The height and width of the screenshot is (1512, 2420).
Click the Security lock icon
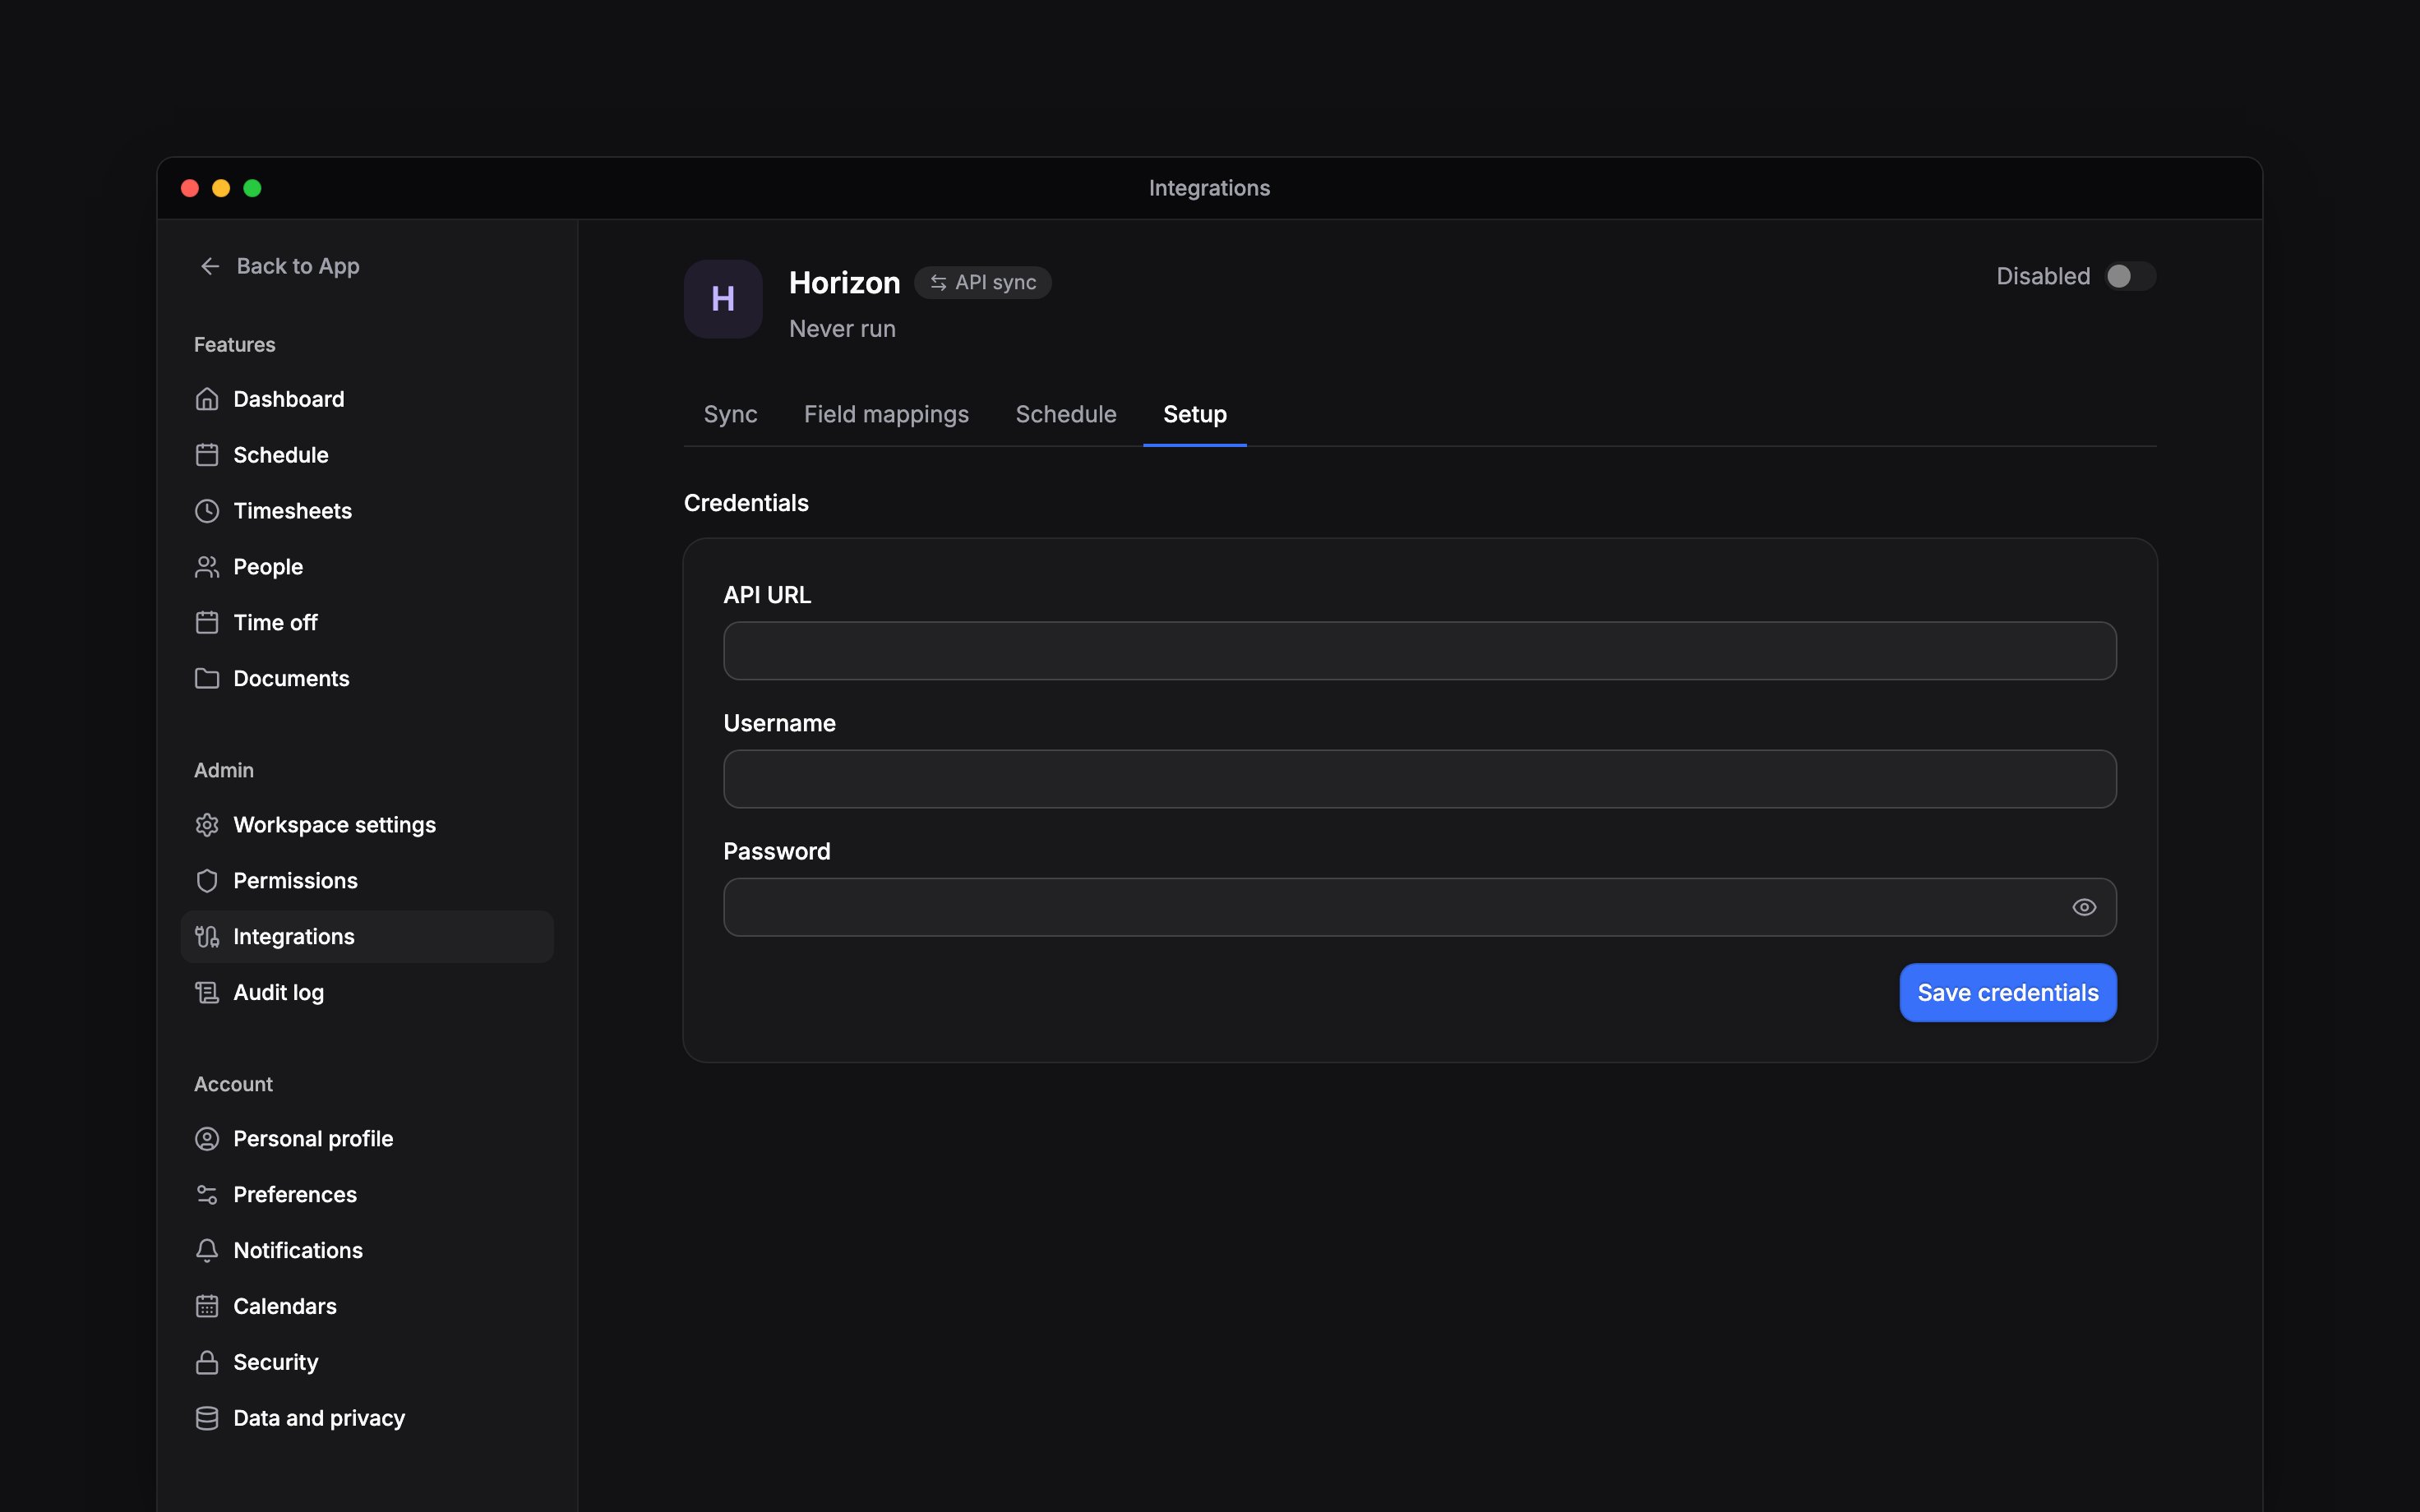(207, 1363)
